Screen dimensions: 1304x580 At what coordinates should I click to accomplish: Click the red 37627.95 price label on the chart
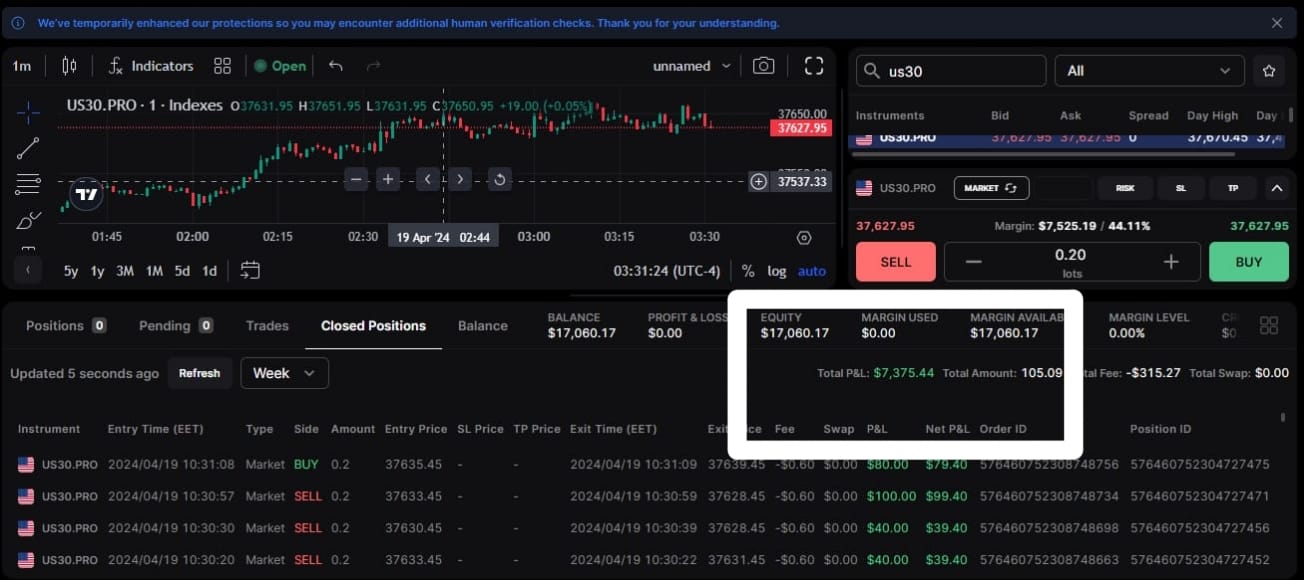[x=800, y=128]
